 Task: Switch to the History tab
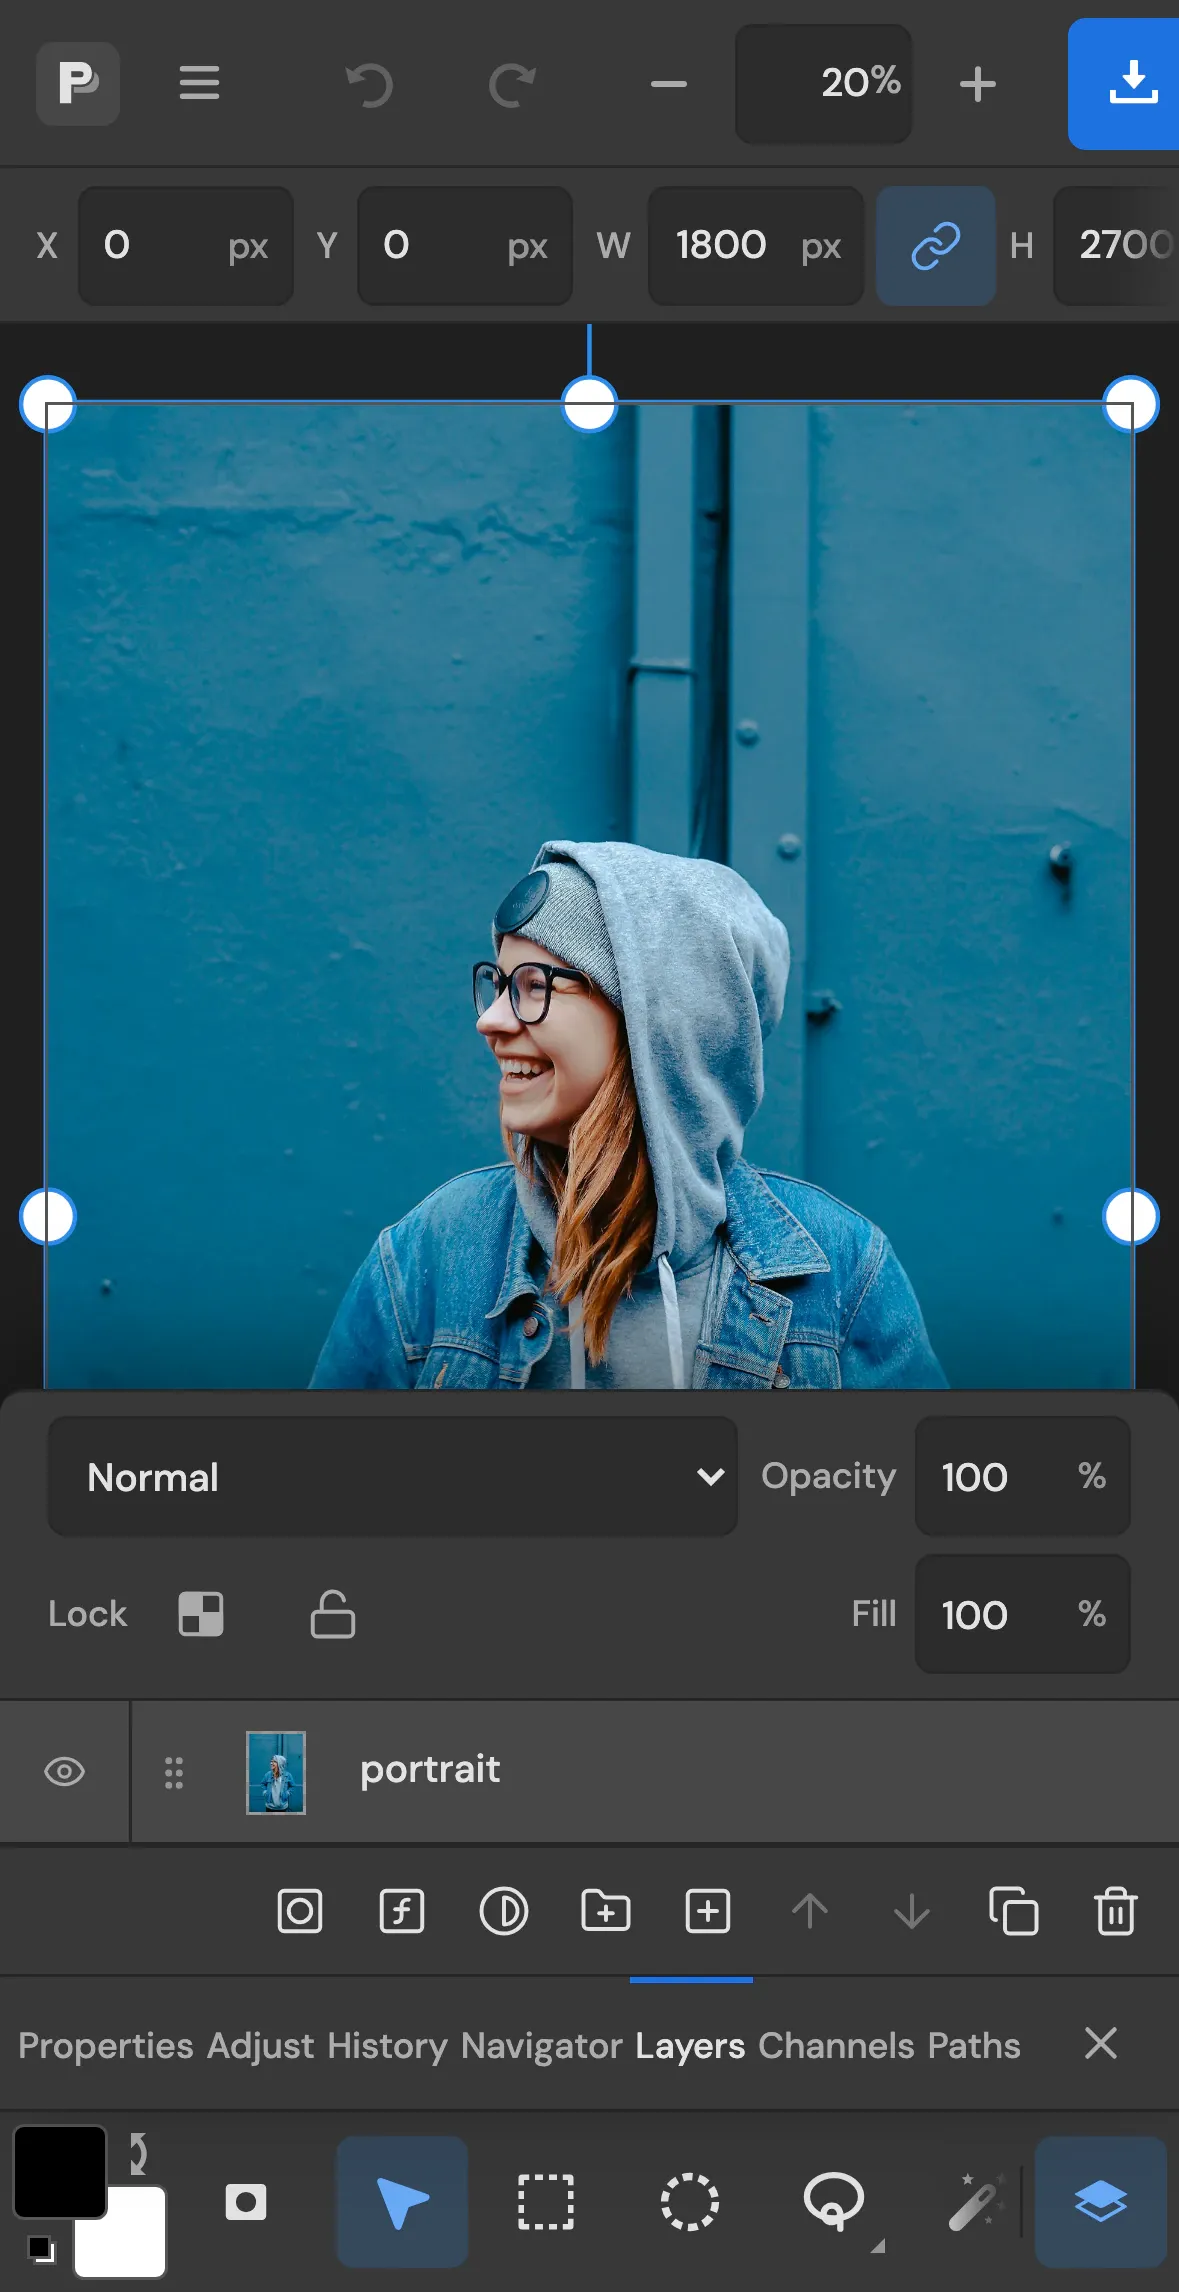[x=388, y=2046]
